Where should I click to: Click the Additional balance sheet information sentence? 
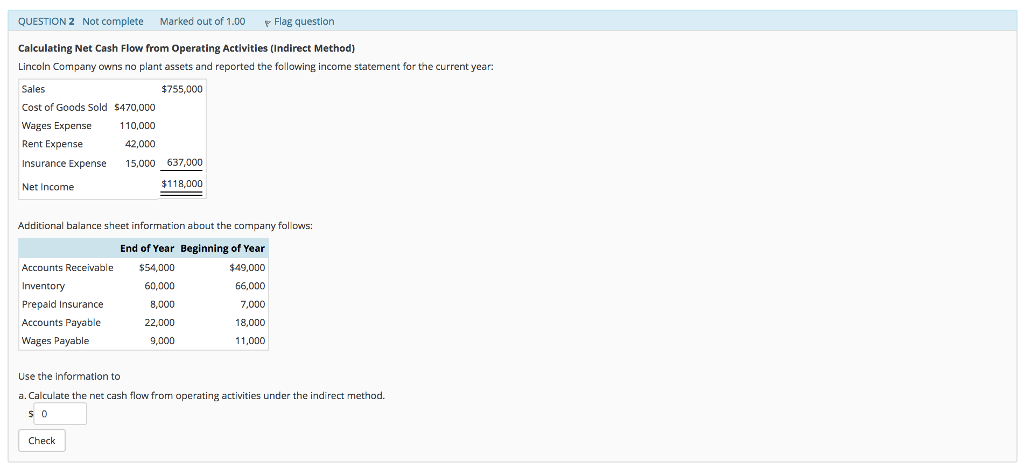(165, 225)
